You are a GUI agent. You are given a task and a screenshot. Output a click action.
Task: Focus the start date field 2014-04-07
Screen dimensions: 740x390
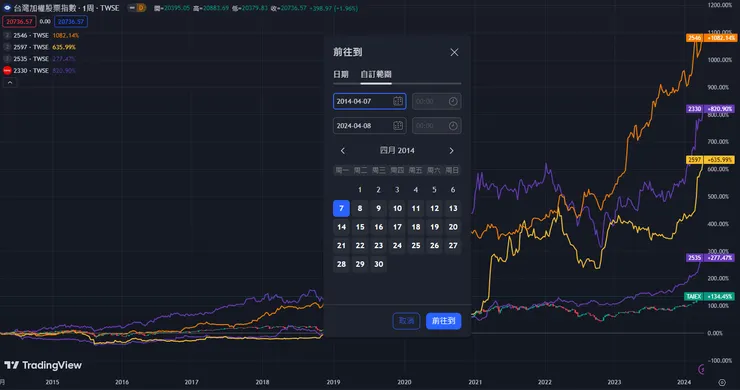tap(370, 102)
